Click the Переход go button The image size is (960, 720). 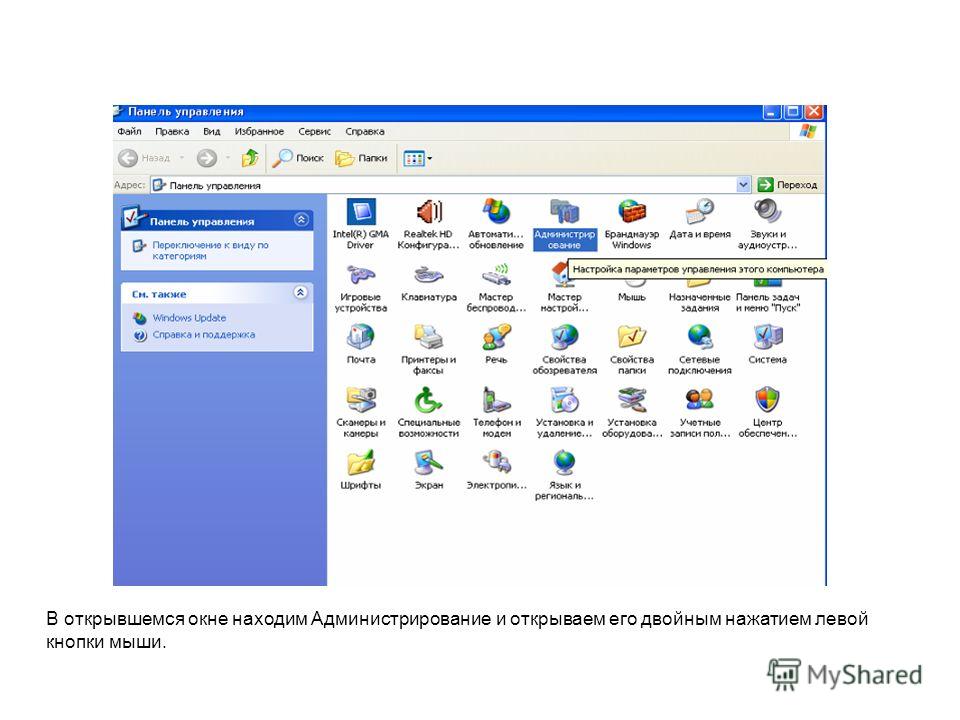click(x=787, y=184)
